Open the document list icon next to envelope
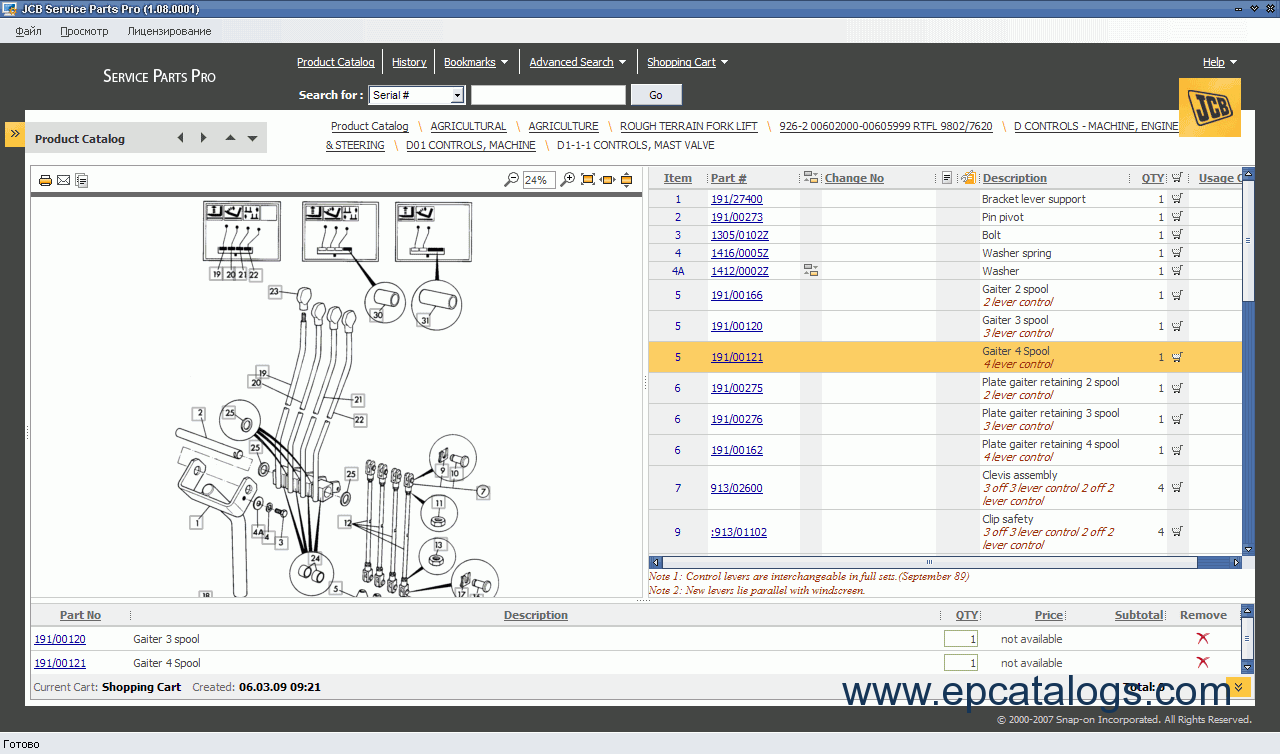Image resolution: width=1280 pixels, height=754 pixels. click(x=82, y=180)
